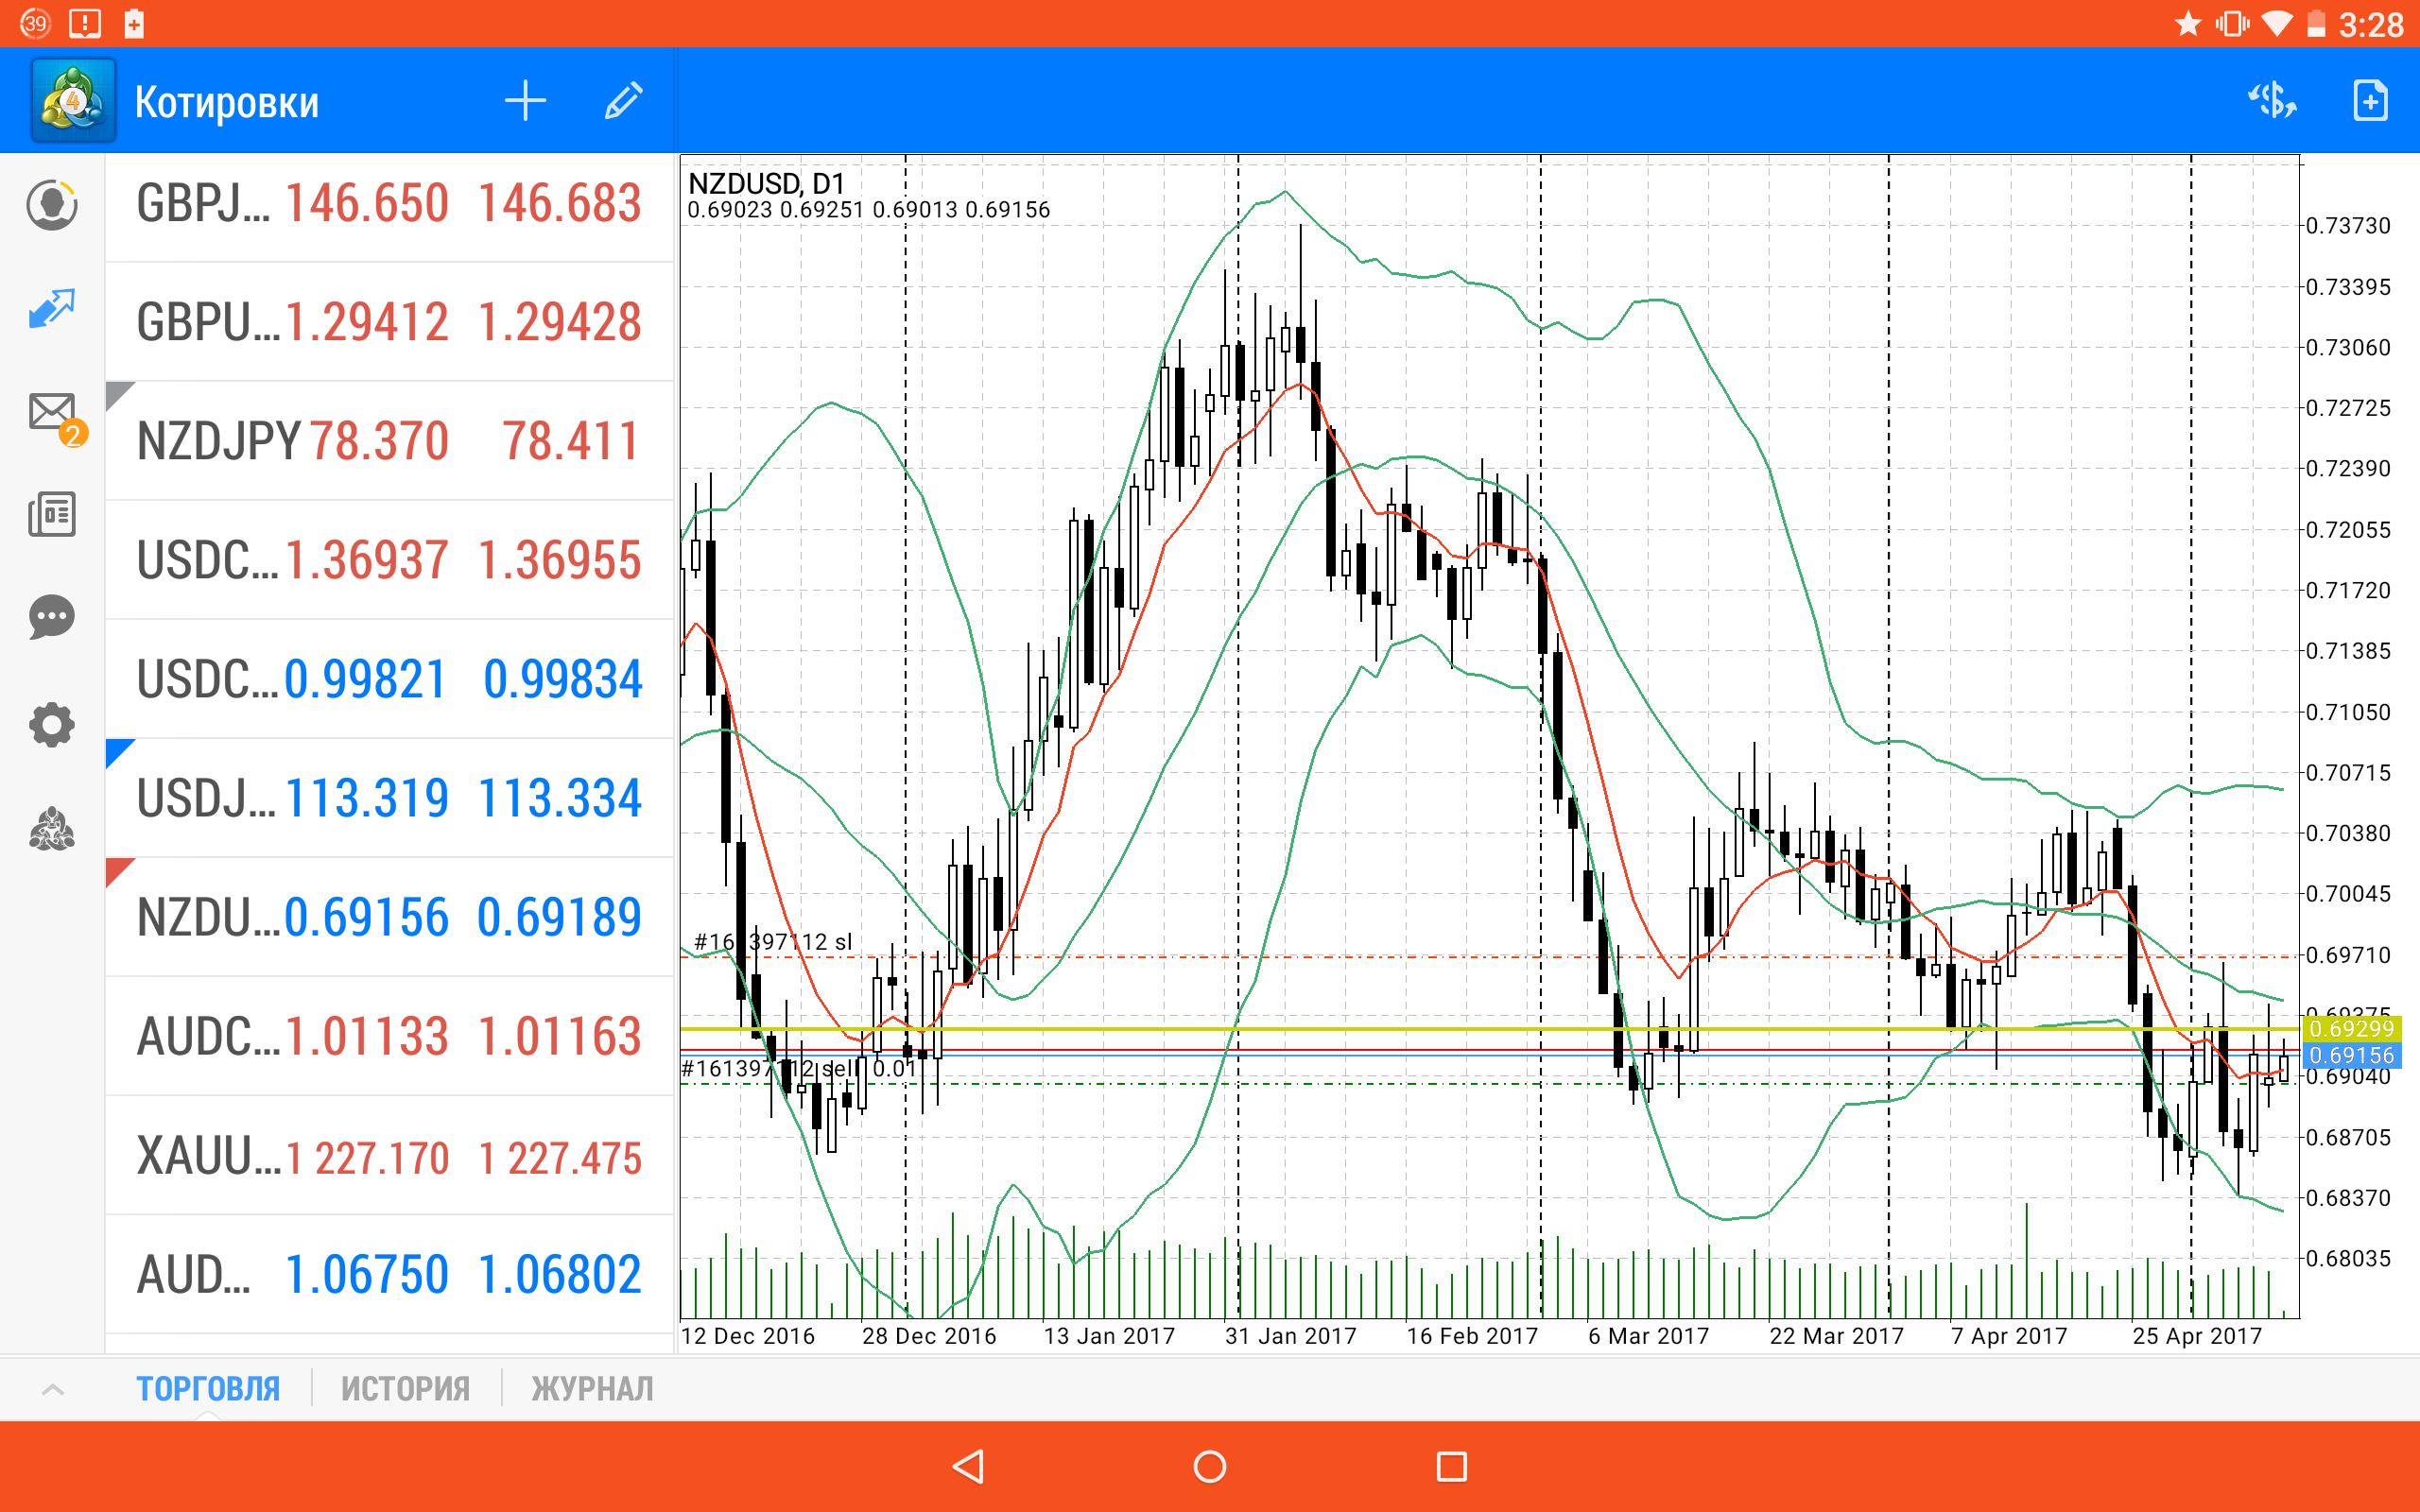Select the AUD... 1.06750 quote row
This screenshot has width=2420, height=1512.
point(389,1275)
